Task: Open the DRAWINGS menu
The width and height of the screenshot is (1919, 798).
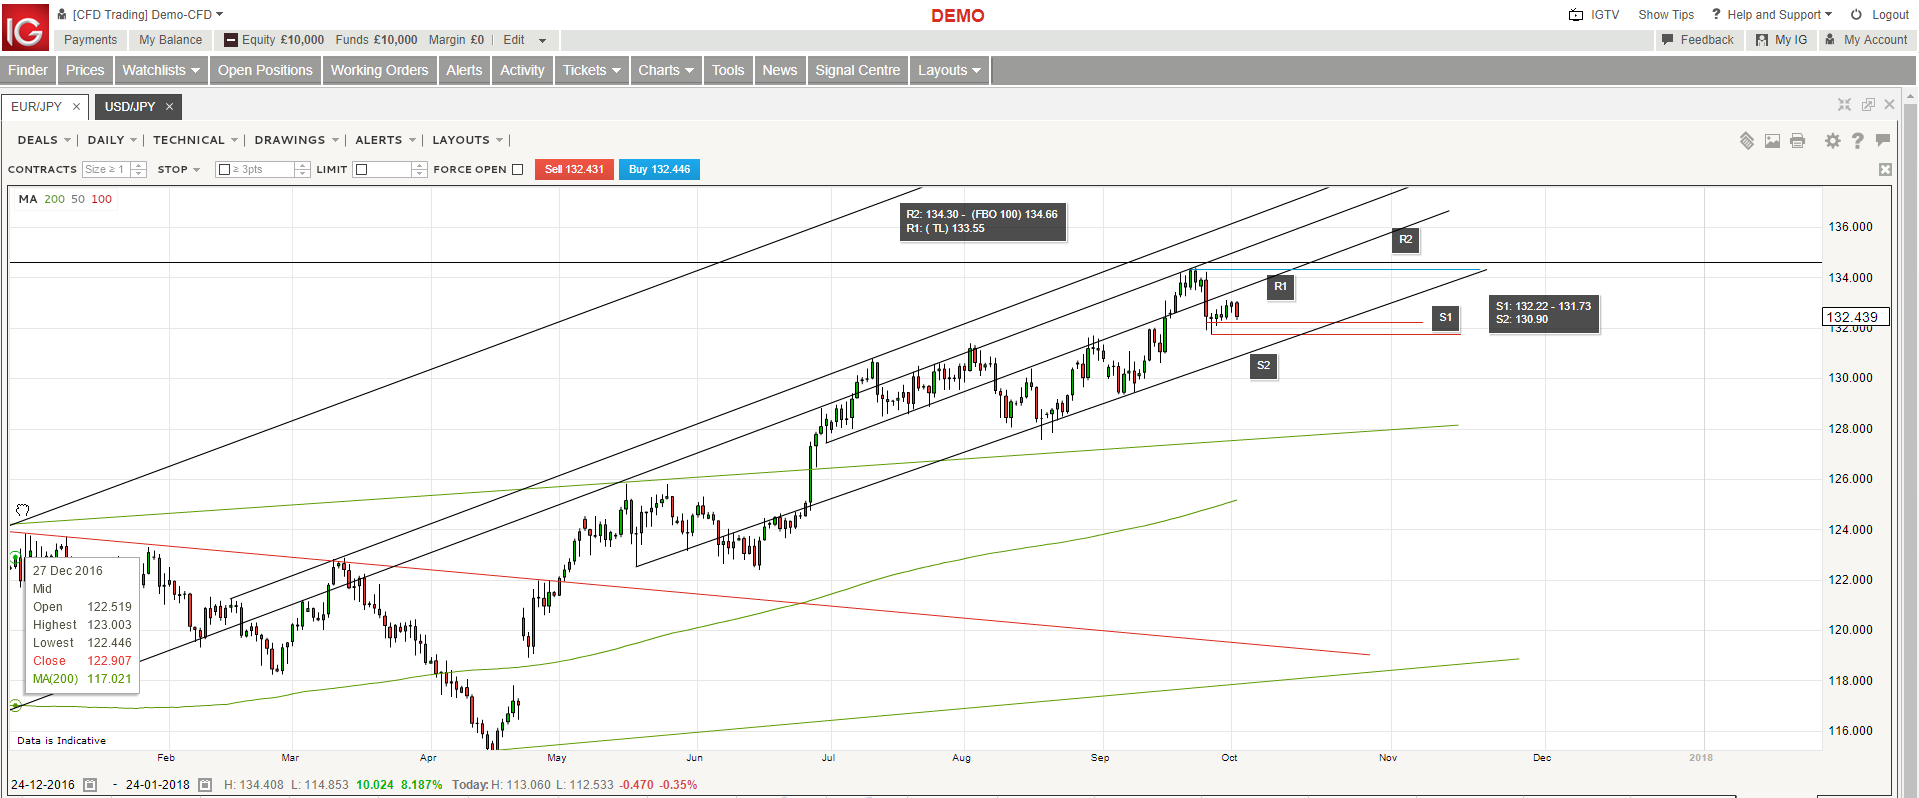Action: pos(296,140)
